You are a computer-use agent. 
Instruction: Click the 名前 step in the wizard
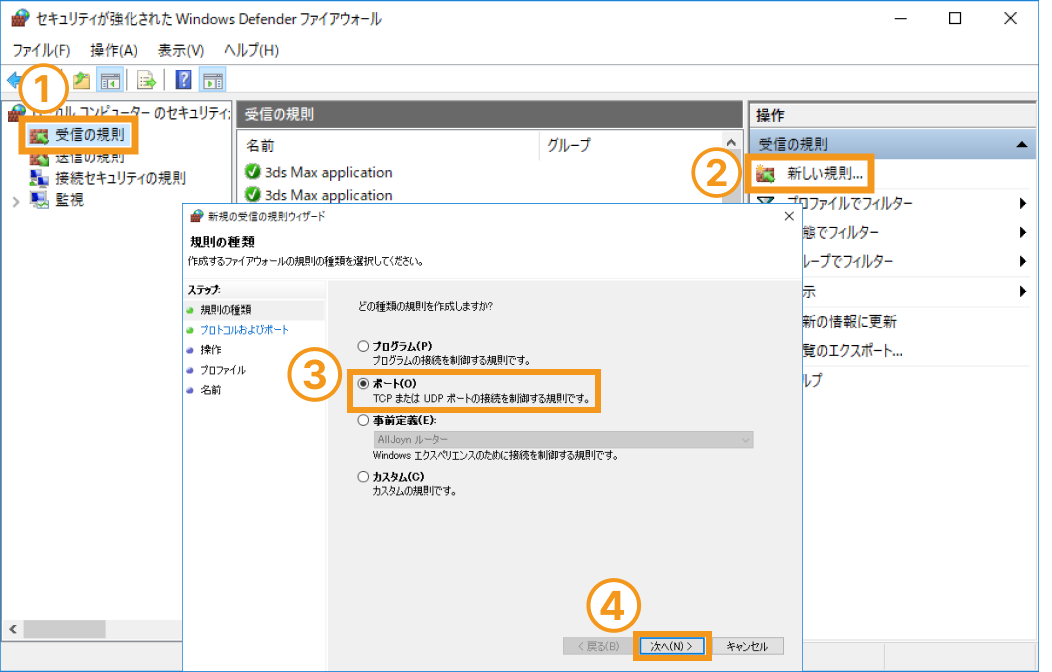point(211,390)
